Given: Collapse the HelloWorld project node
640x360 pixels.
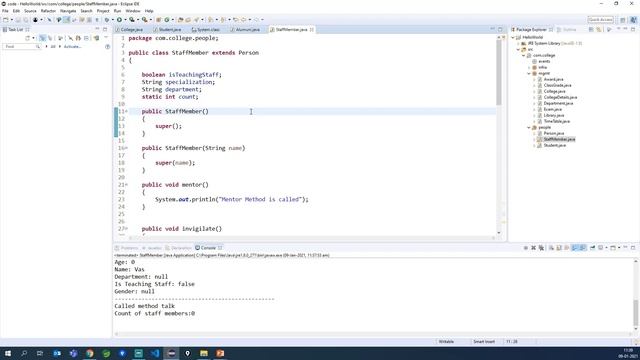Looking at the screenshot, I should click(513, 37).
